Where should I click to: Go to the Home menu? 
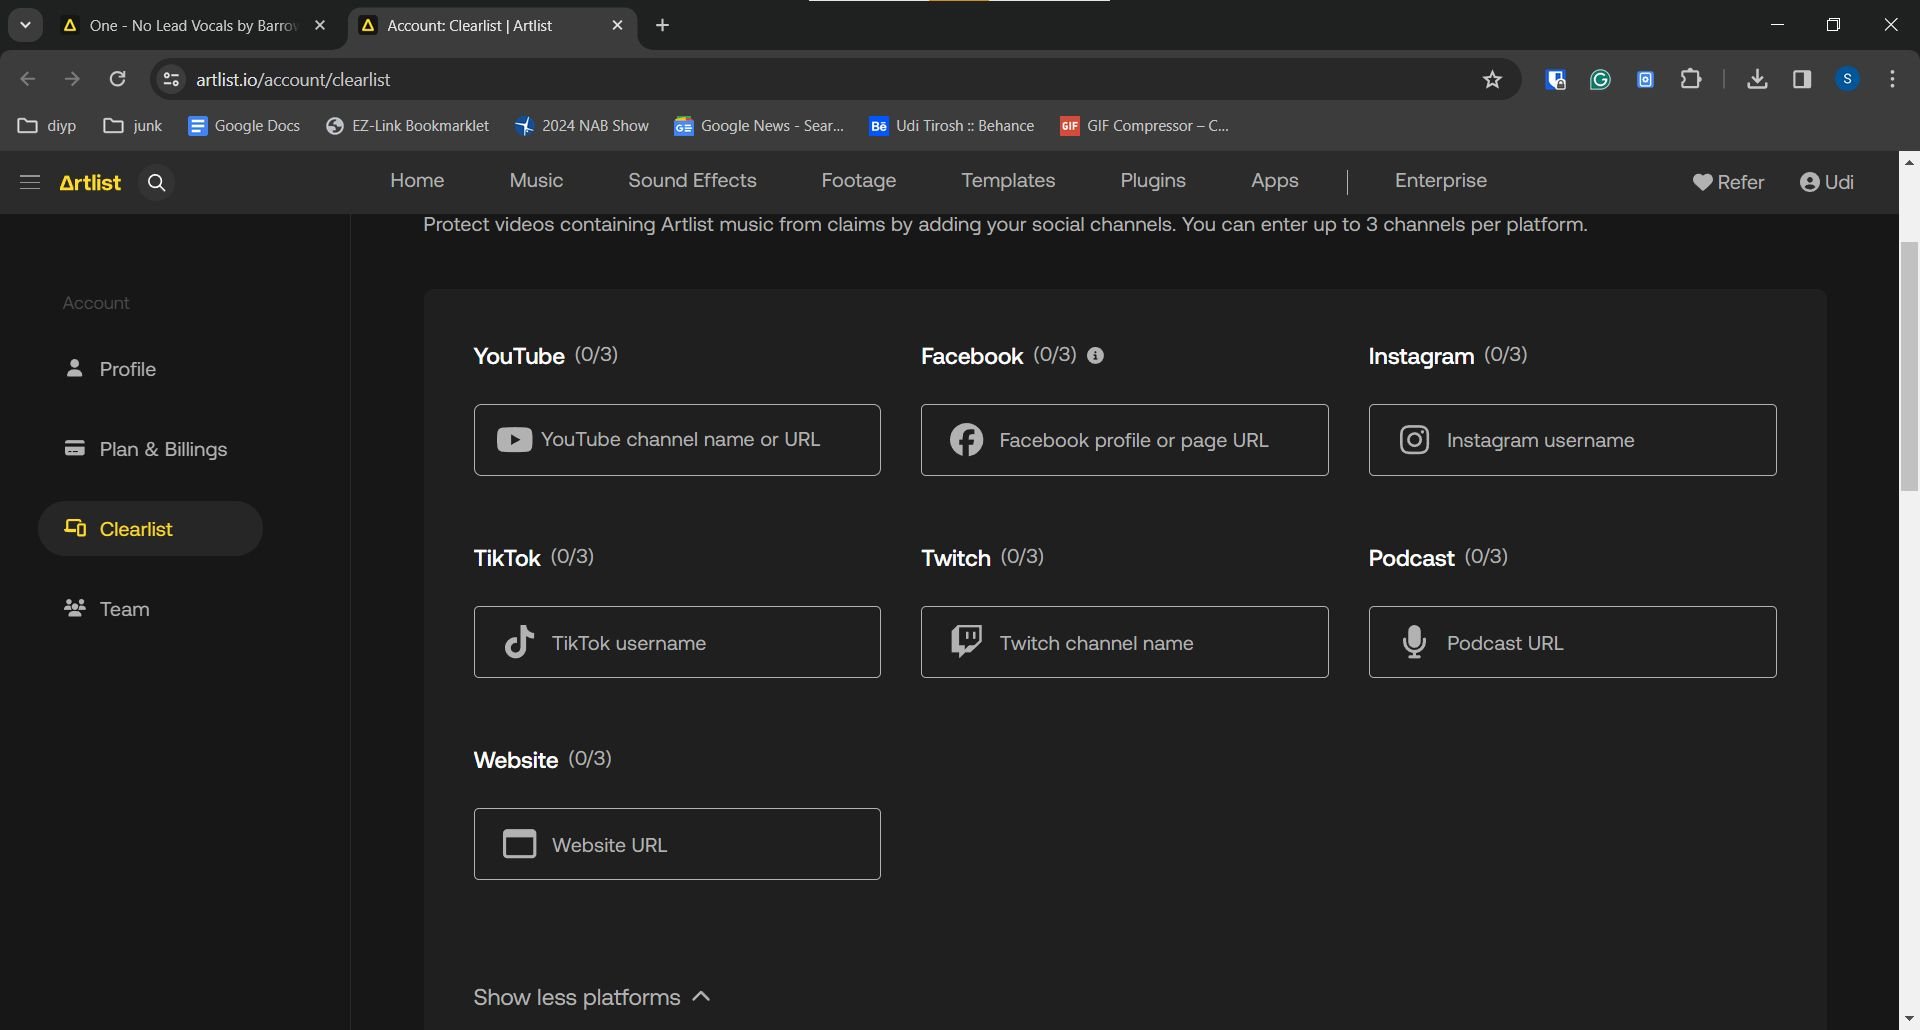tap(417, 180)
